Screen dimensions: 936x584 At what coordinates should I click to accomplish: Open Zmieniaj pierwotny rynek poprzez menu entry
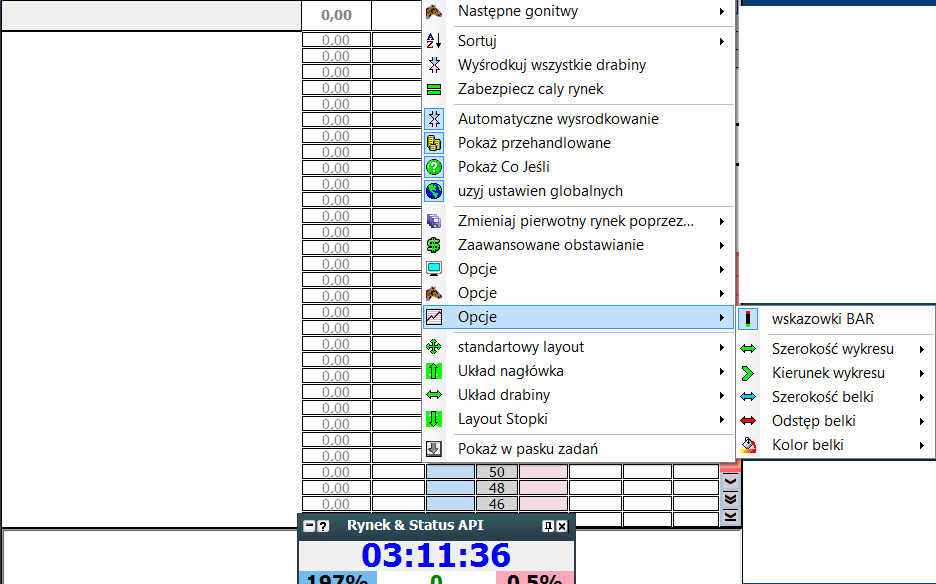click(578, 221)
